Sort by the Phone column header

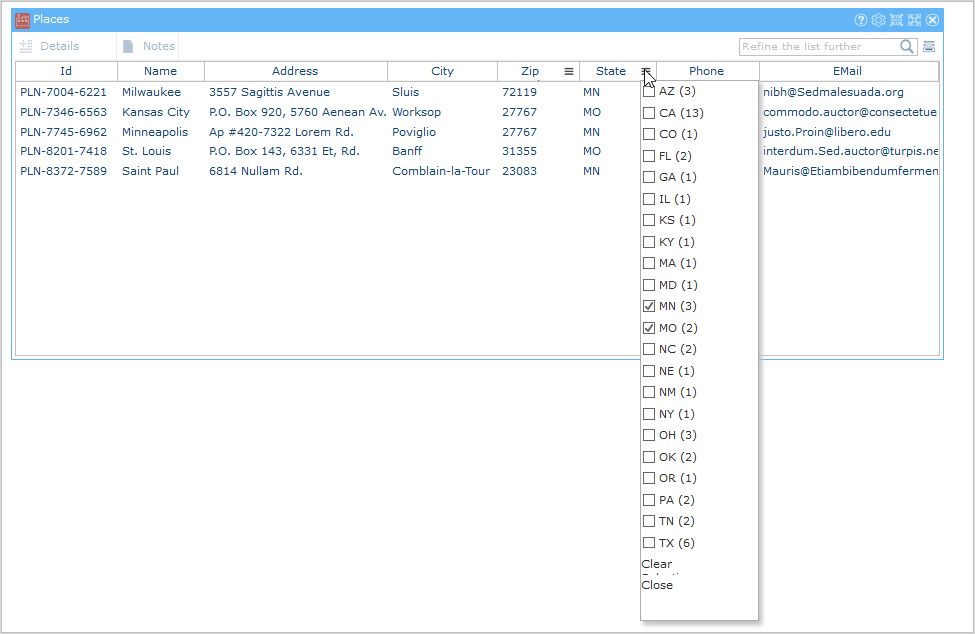pos(706,71)
